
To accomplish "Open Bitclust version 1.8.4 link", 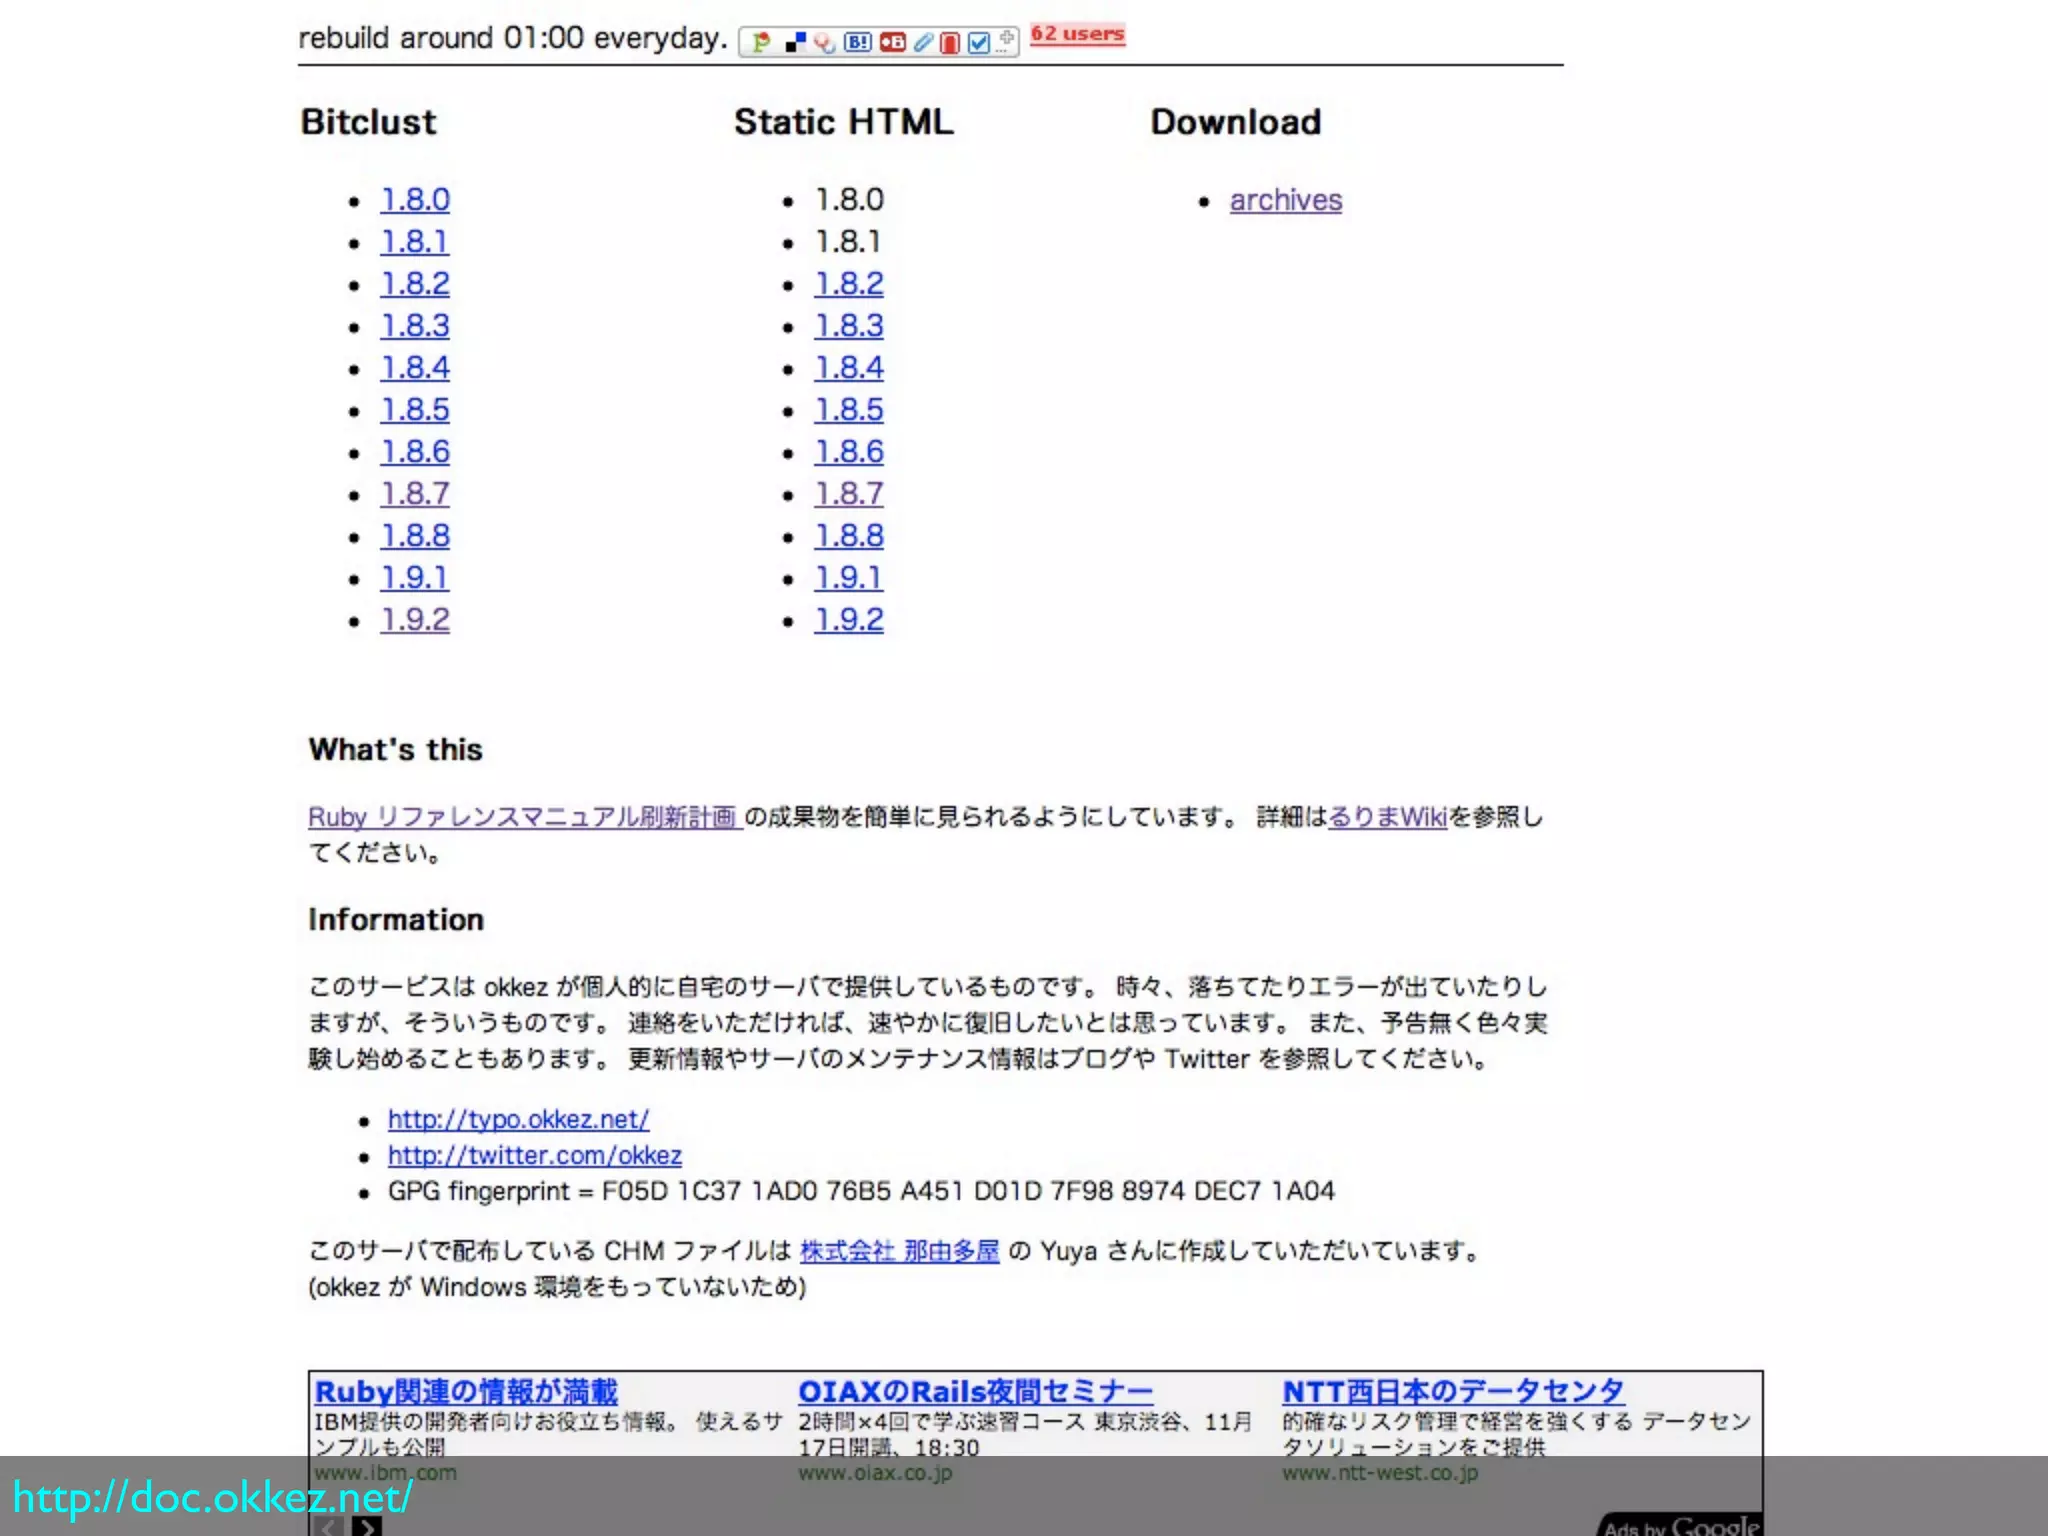I will [415, 368].
